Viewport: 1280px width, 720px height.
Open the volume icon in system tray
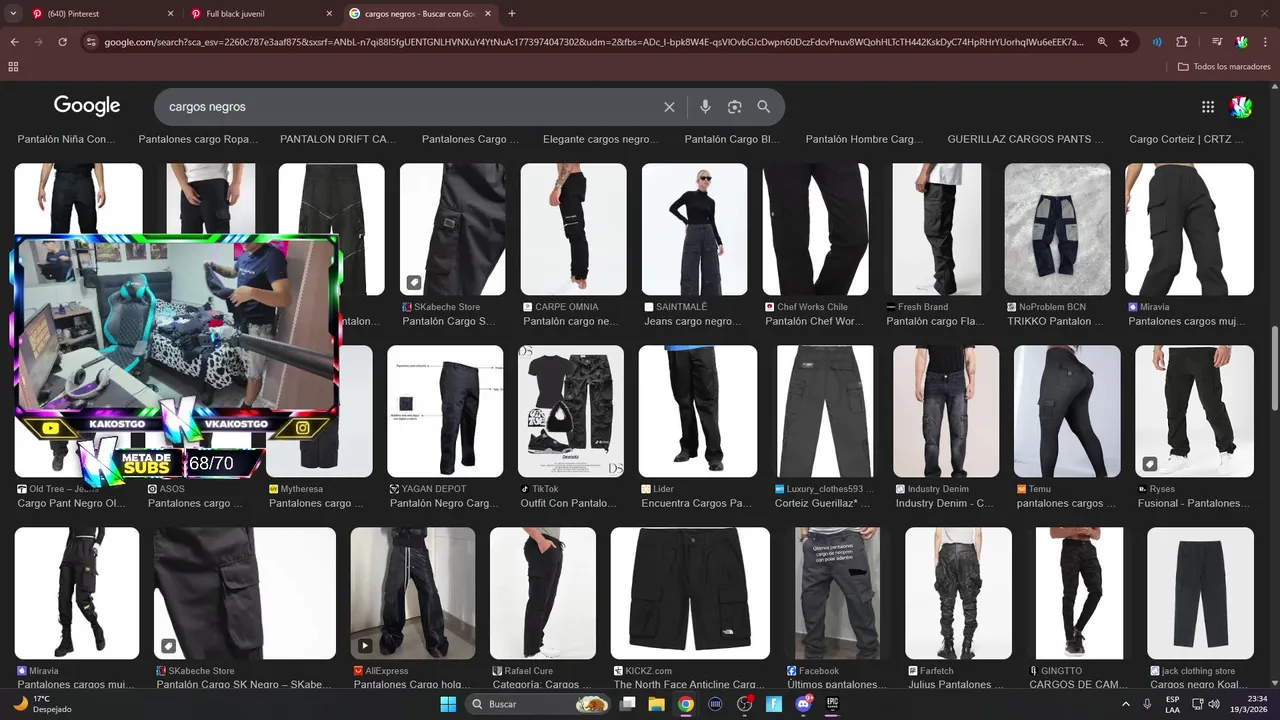coord(1213,704)
